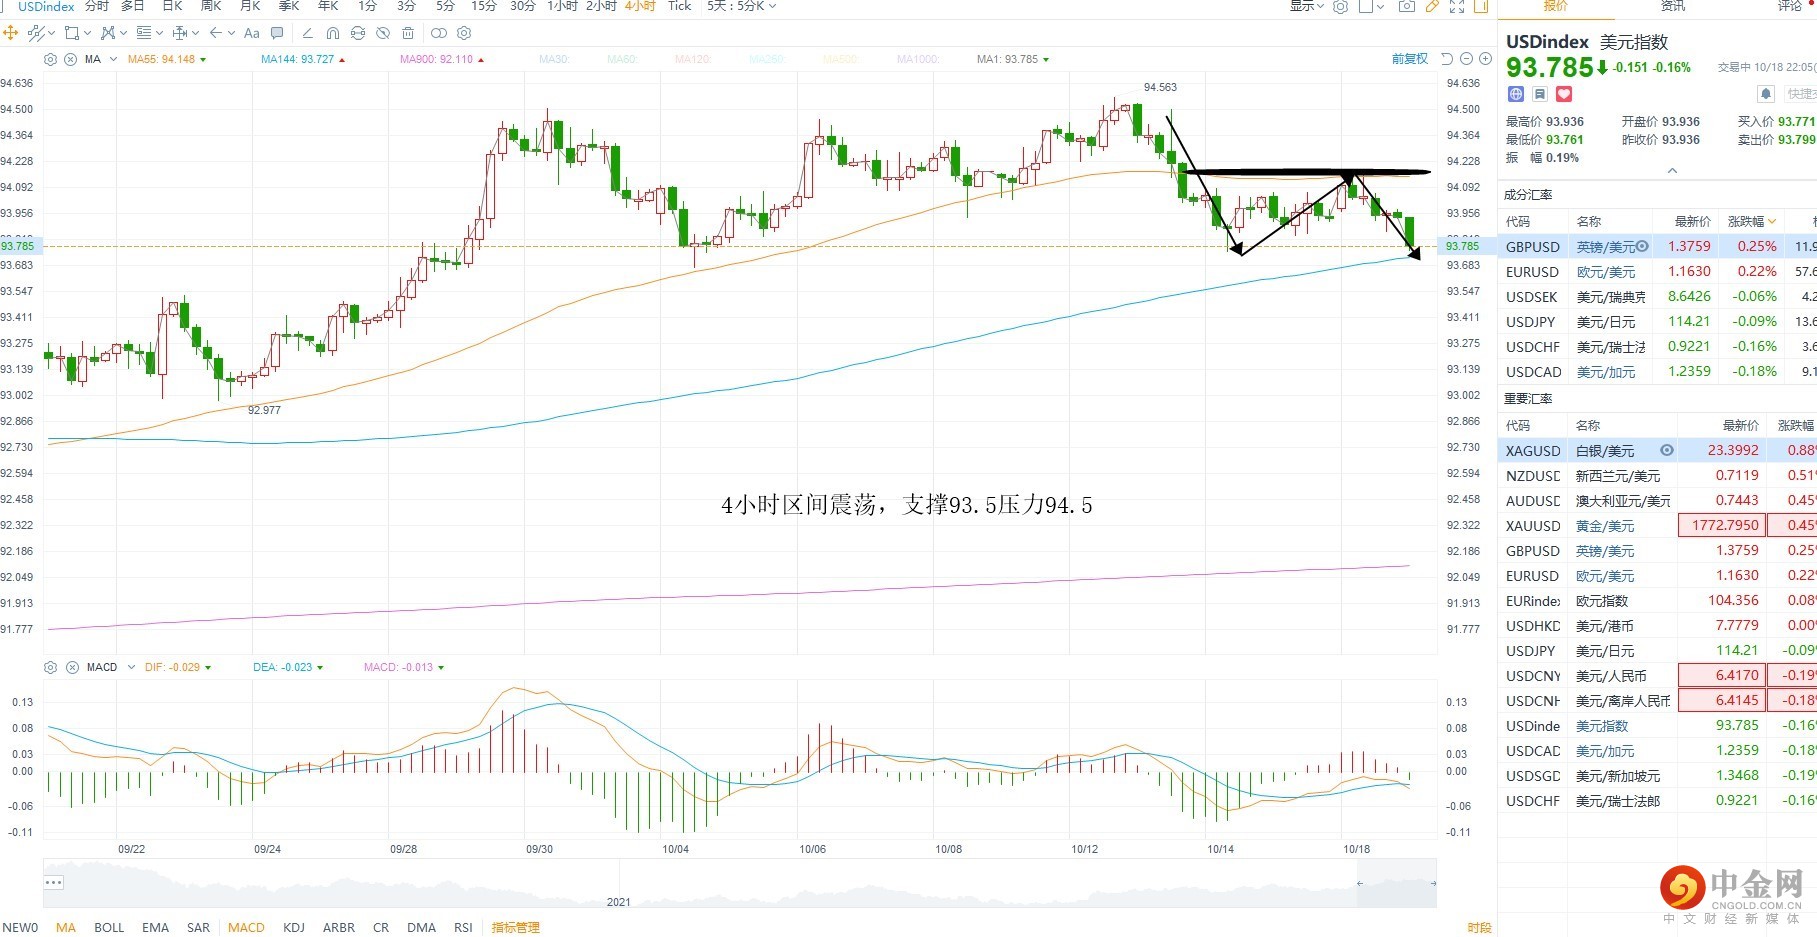This screenshot has height=937, width=1817.
Task: Add a comment bubble annotation
Action: (x=278, y=33)
